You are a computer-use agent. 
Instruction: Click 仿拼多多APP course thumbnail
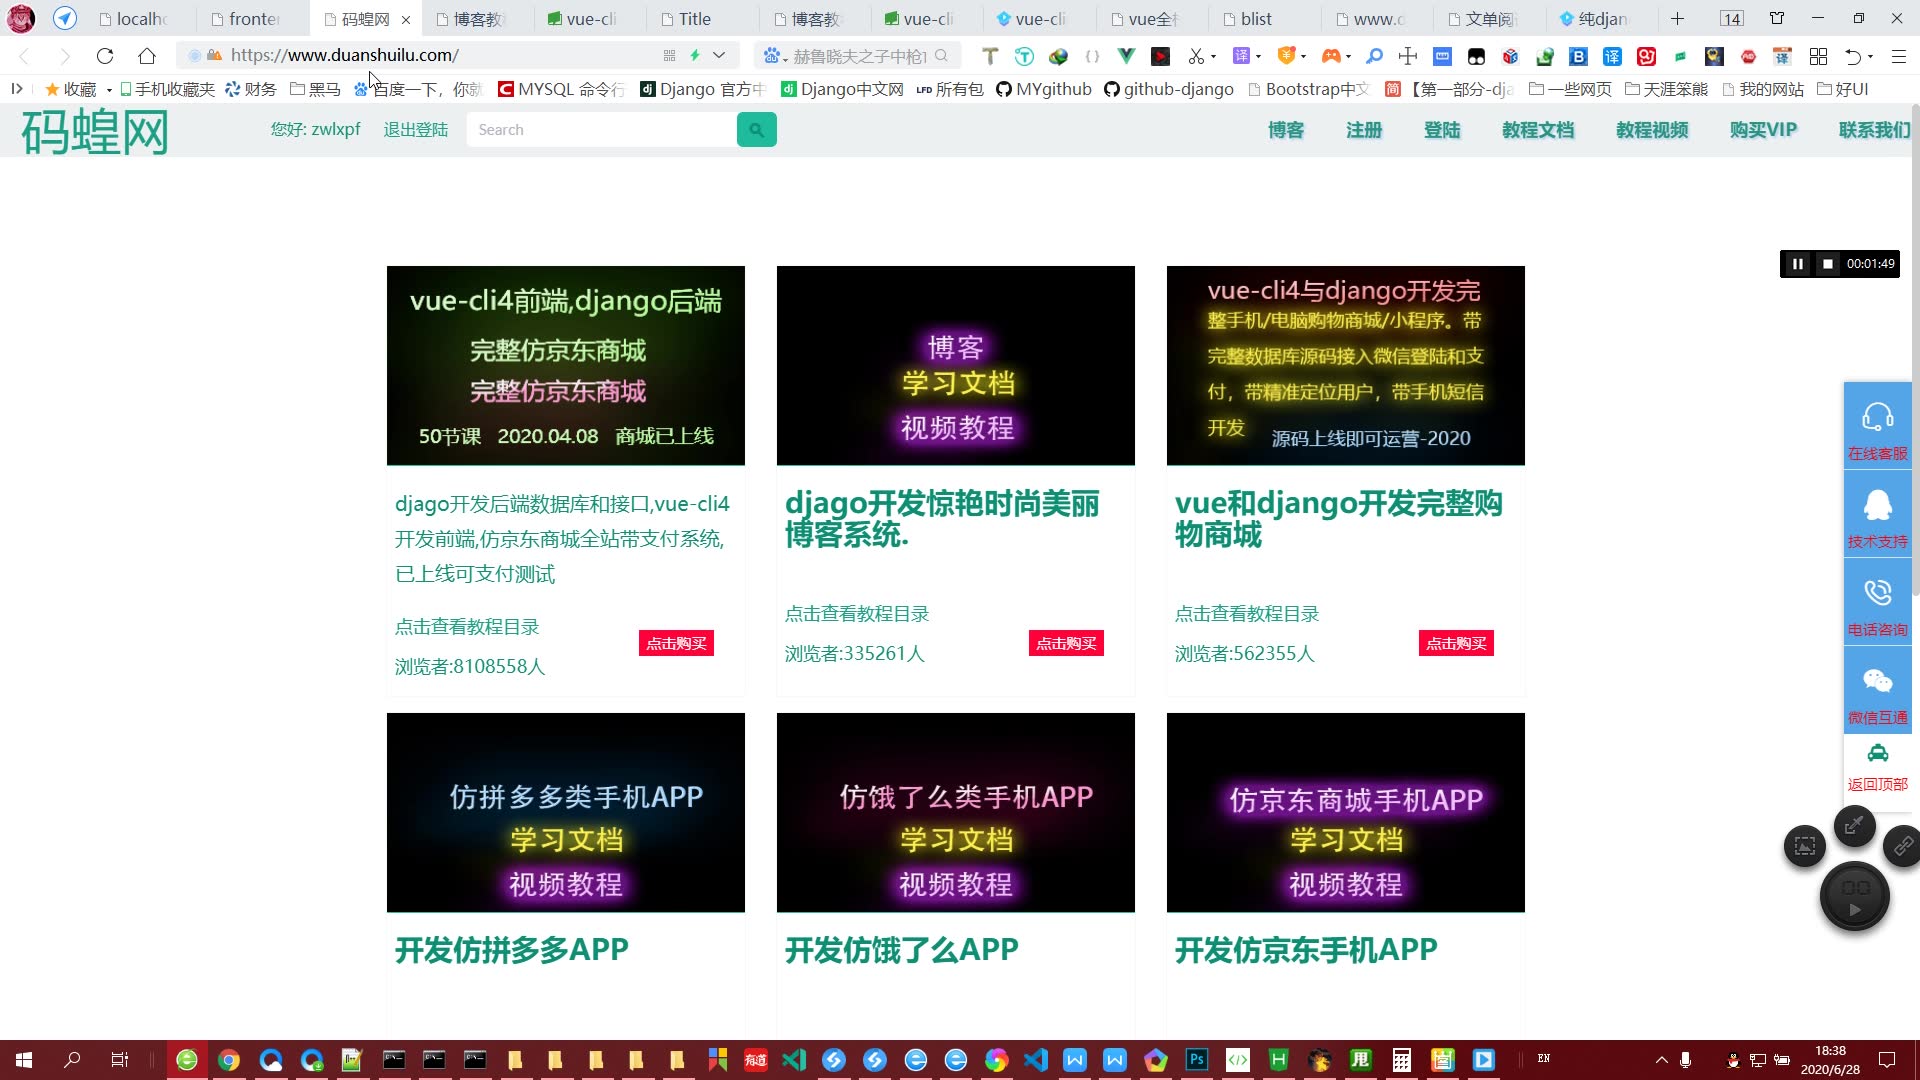(x=566, y=812)
